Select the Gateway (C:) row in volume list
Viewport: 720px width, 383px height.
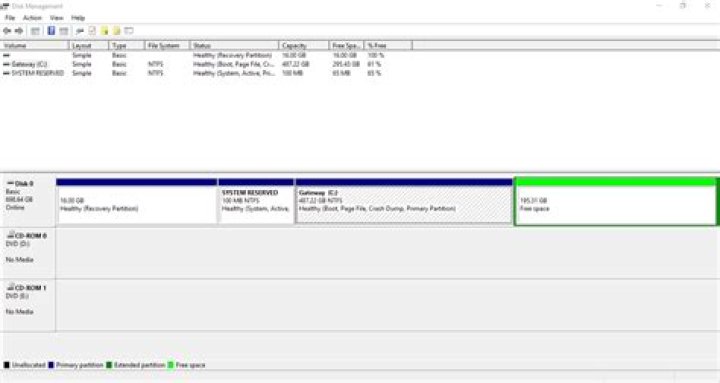207,64
